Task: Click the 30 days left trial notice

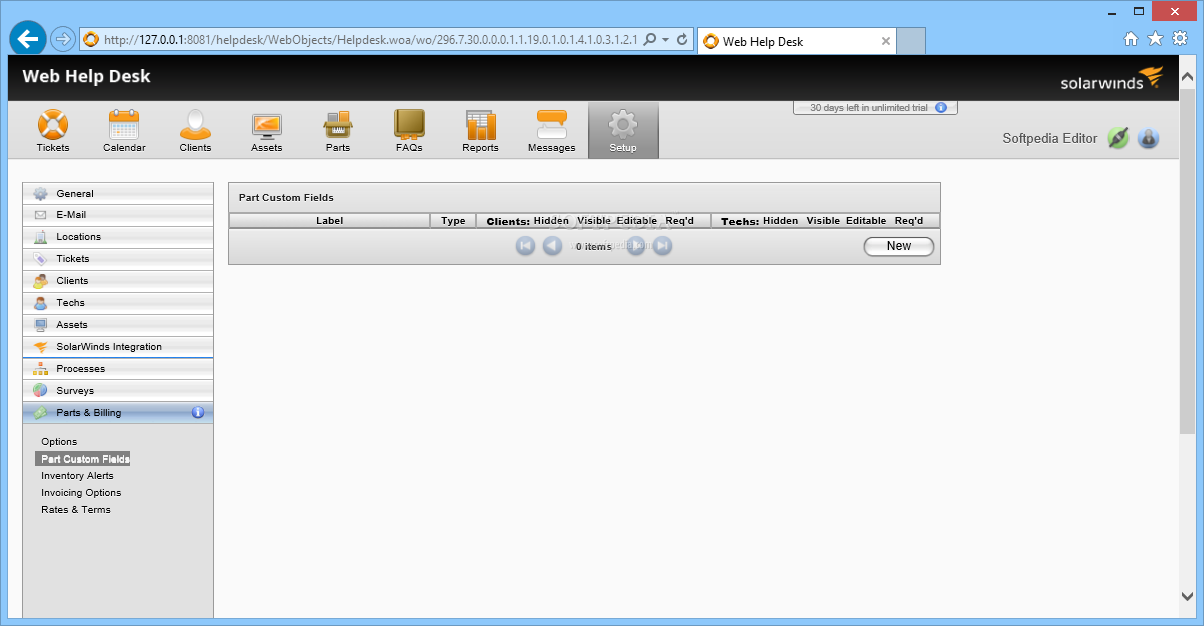Action: click(x=868, y=107)
